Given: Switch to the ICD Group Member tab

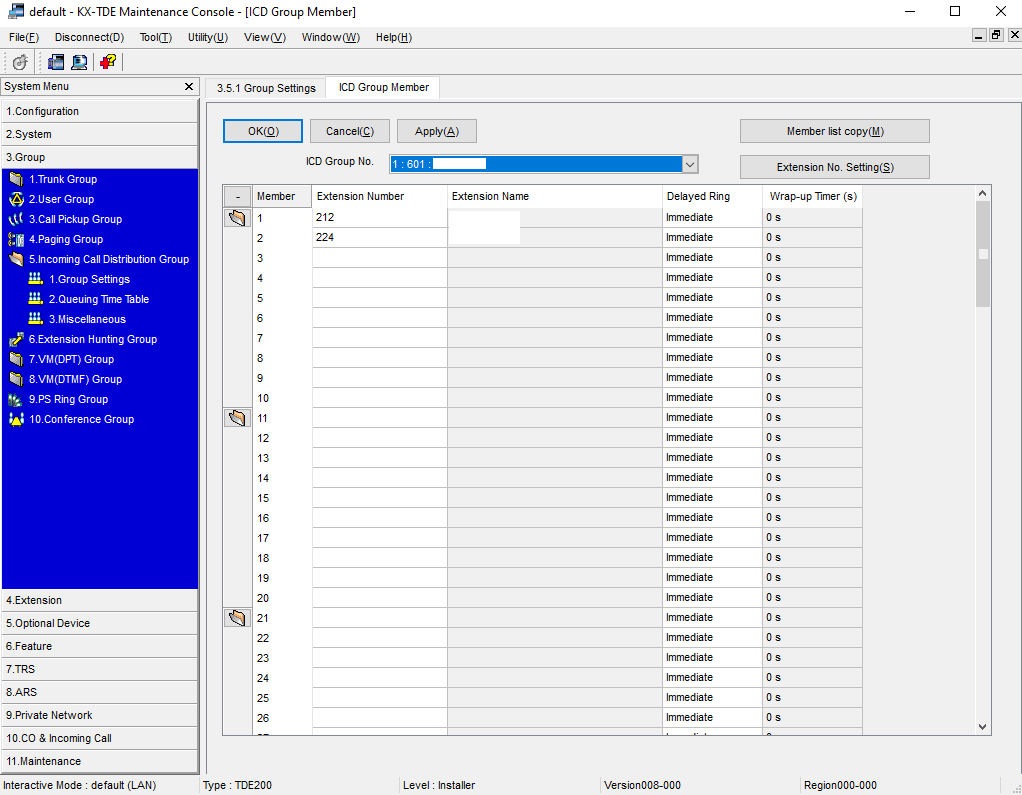Looking at the screenshot, I should 383,87.
